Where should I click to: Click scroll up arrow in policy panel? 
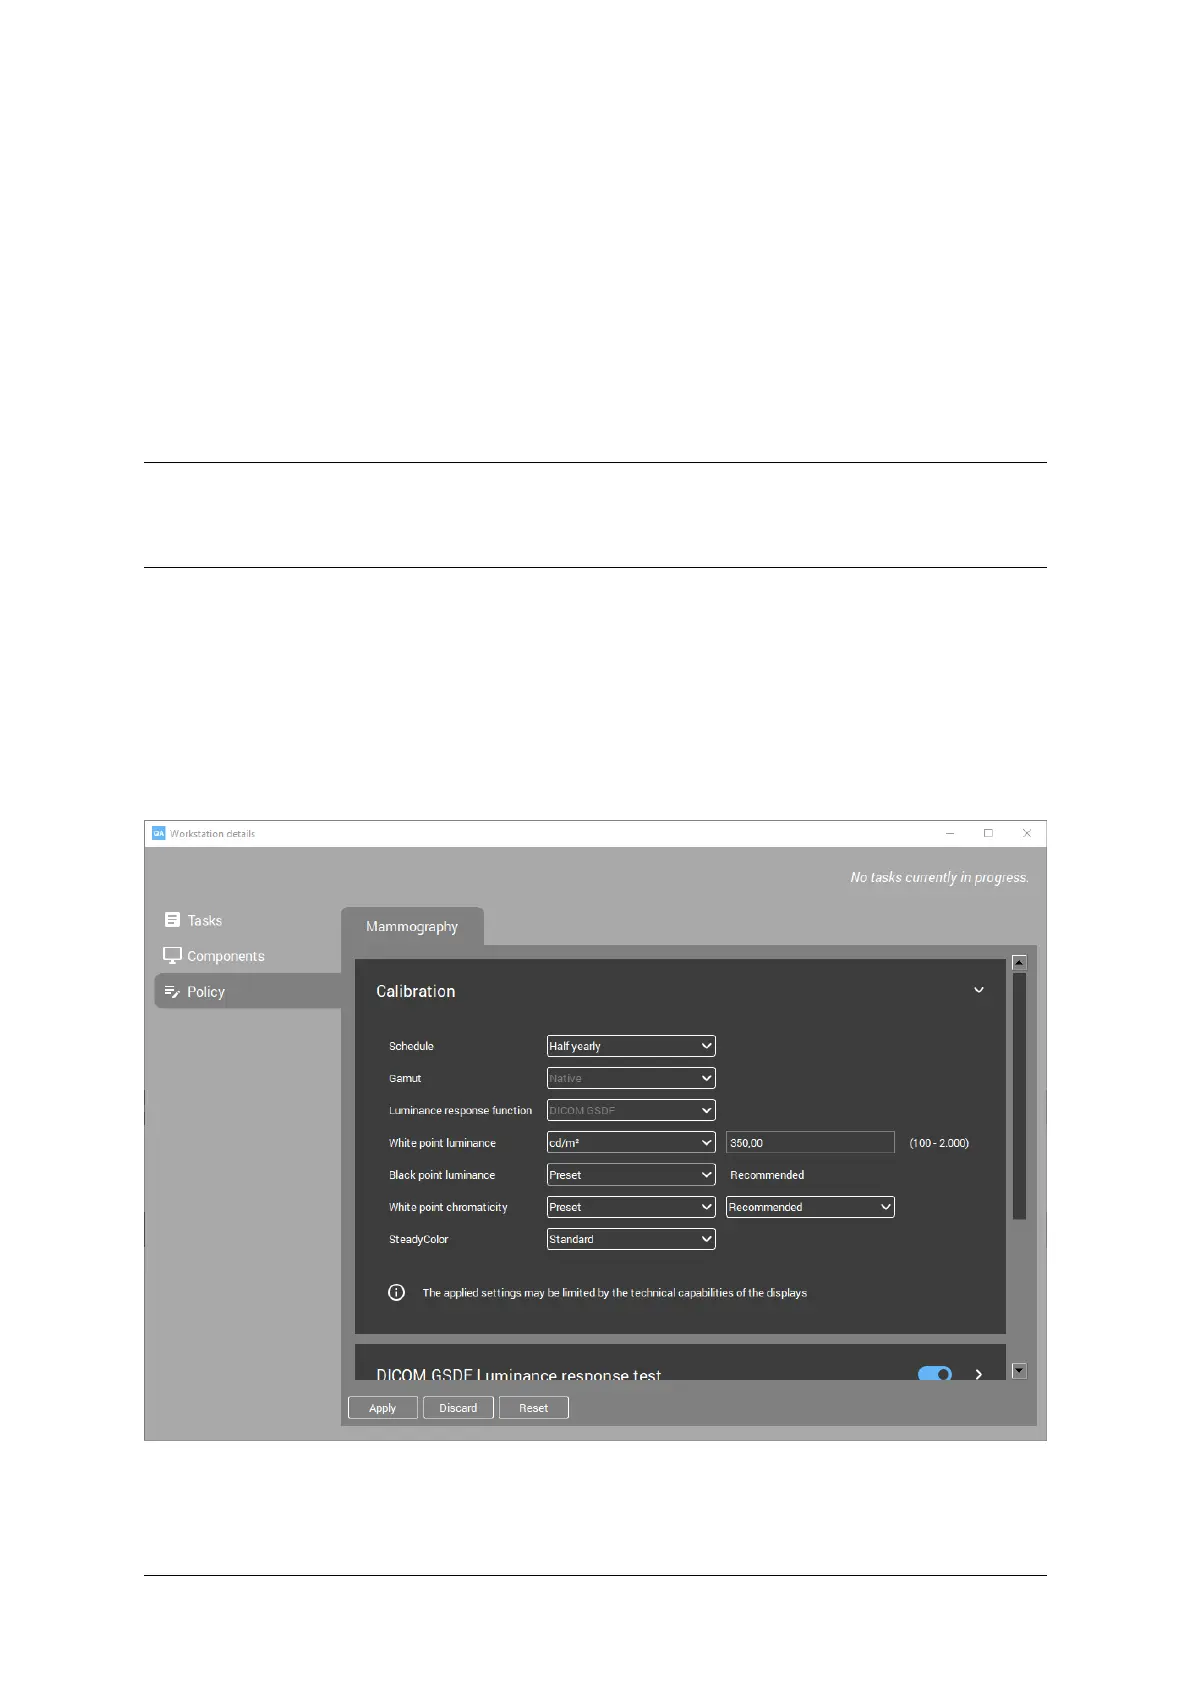pos(1019,962)
